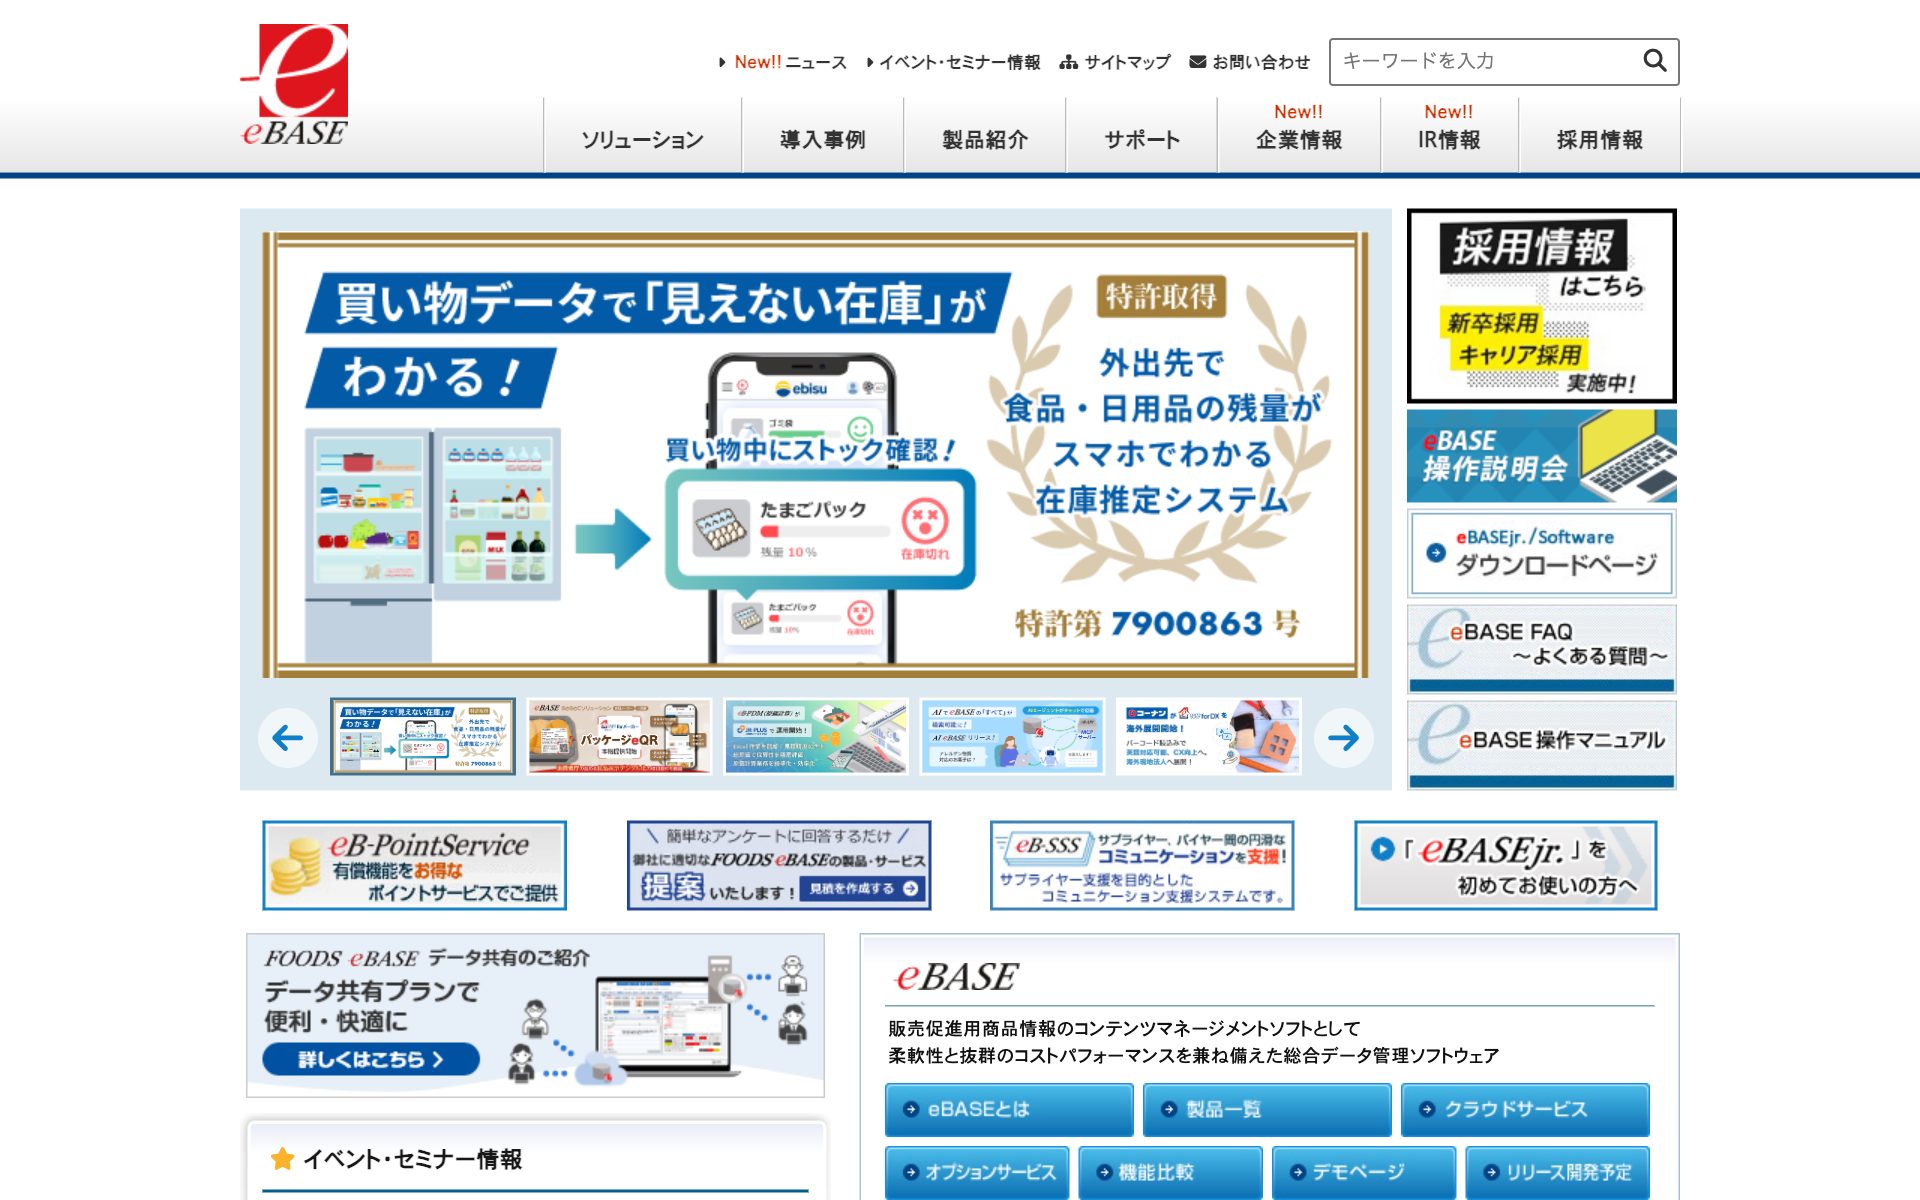
Task: Click the search magnifier icon
Action: [x=1654, y=61]
